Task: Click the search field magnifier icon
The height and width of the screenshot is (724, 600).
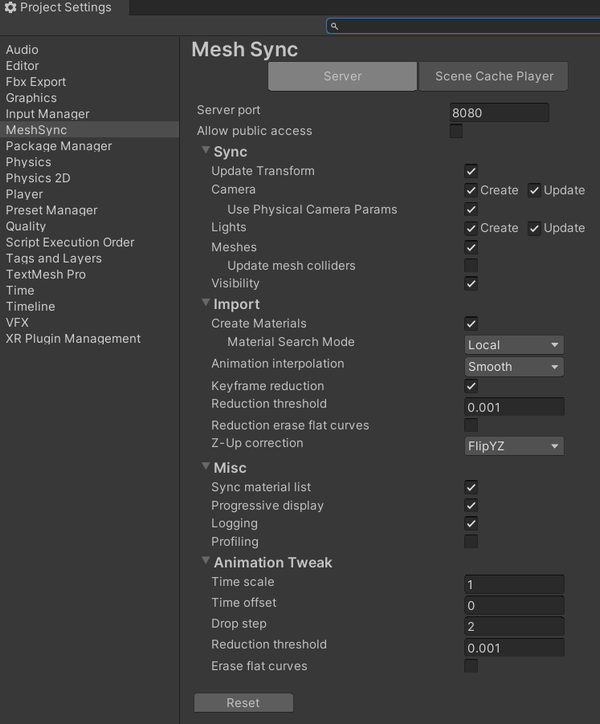Action: tap(334, 26)
